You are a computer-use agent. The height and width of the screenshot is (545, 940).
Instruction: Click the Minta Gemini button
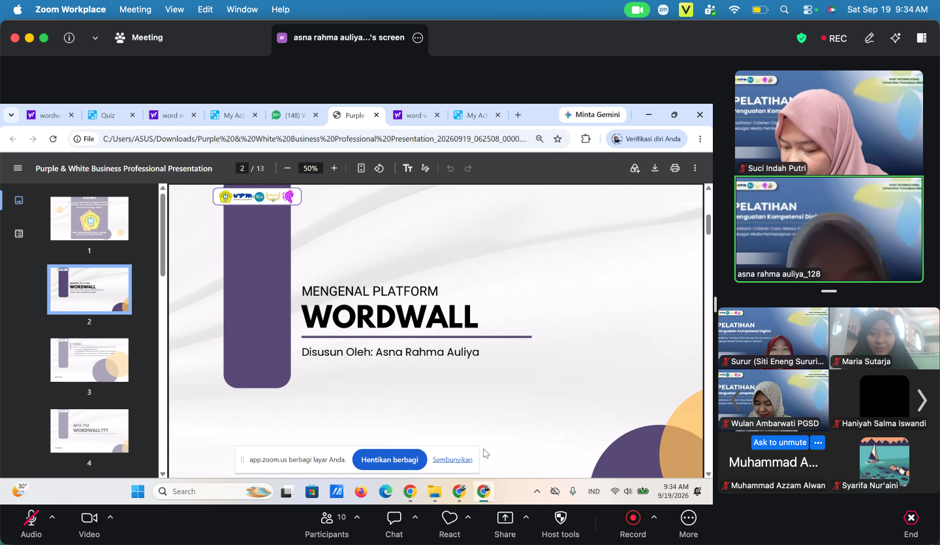592,115
